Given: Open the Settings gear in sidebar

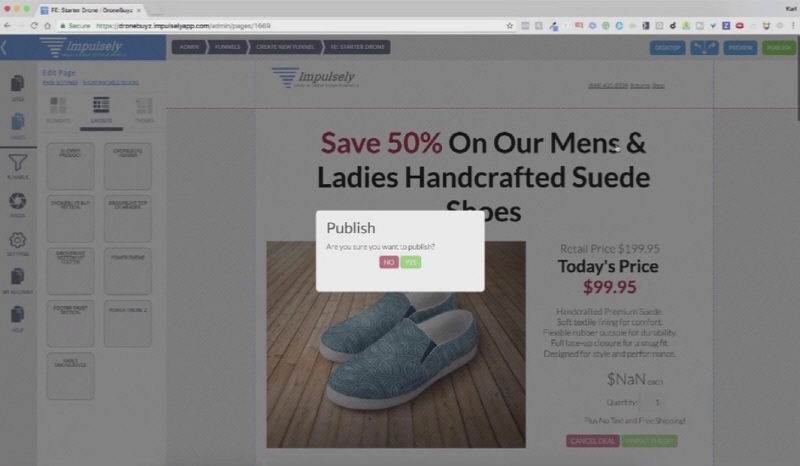Looking at the screenshot, I should pyautogui.click(x=17, y=243).
